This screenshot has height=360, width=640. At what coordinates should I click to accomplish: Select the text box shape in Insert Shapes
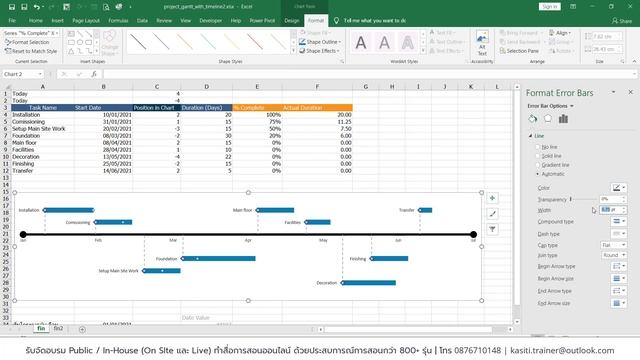[71, 33]
